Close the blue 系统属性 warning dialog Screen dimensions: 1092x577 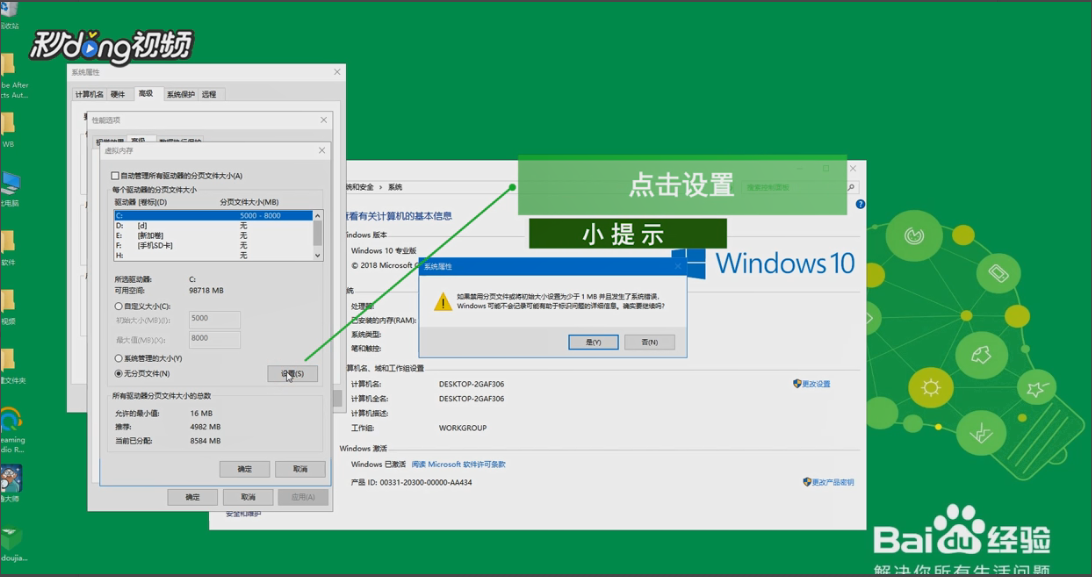(677, 267)
